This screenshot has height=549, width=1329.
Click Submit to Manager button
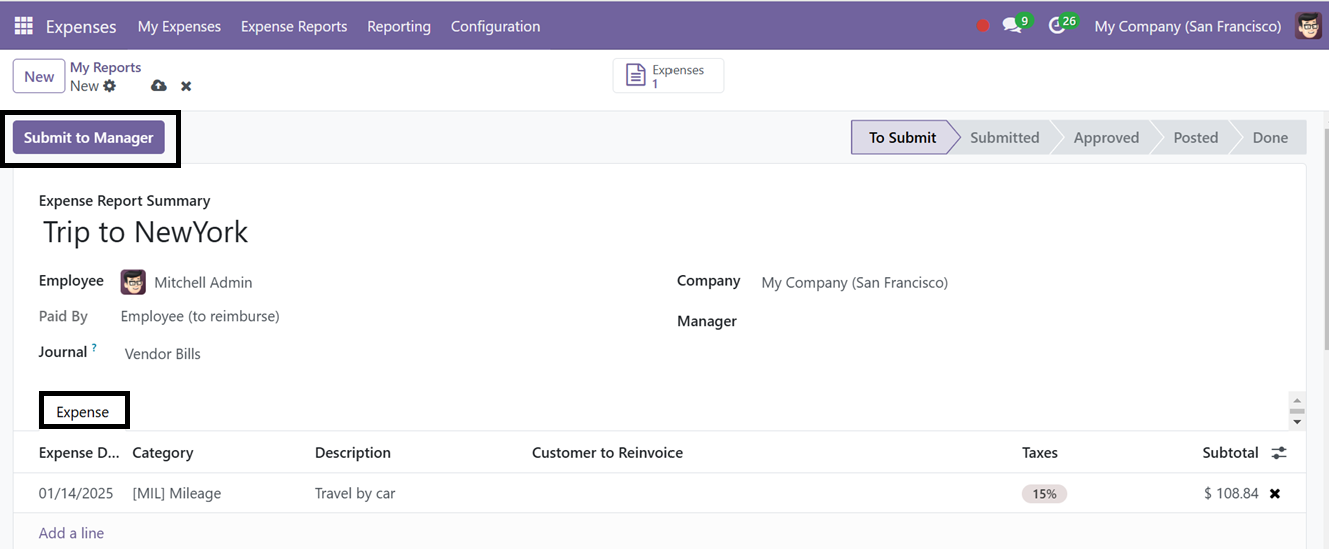89,138
